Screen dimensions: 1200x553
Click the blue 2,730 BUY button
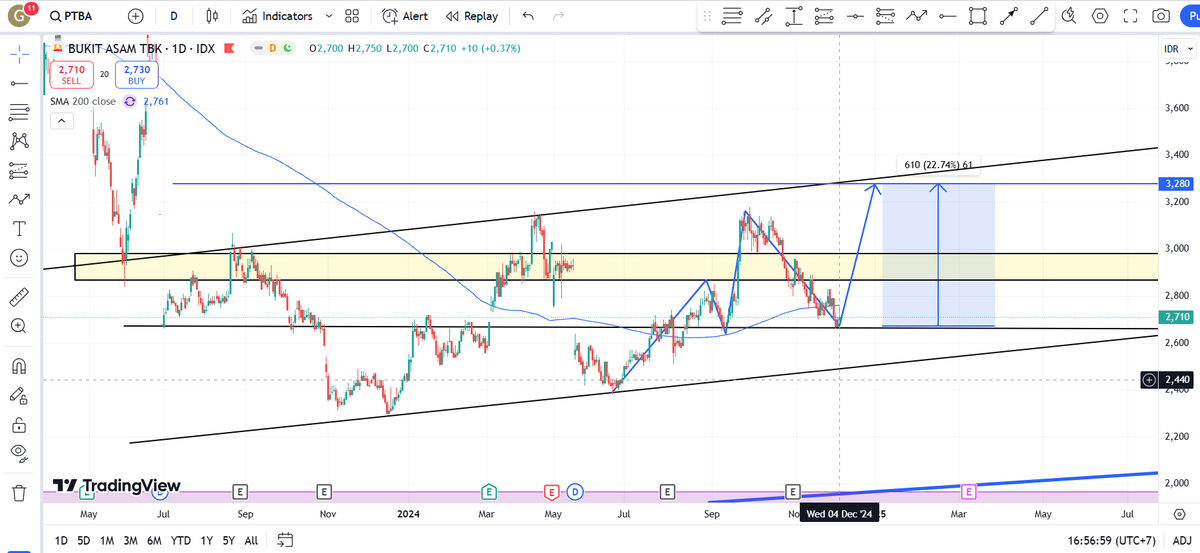click(136, 75)
